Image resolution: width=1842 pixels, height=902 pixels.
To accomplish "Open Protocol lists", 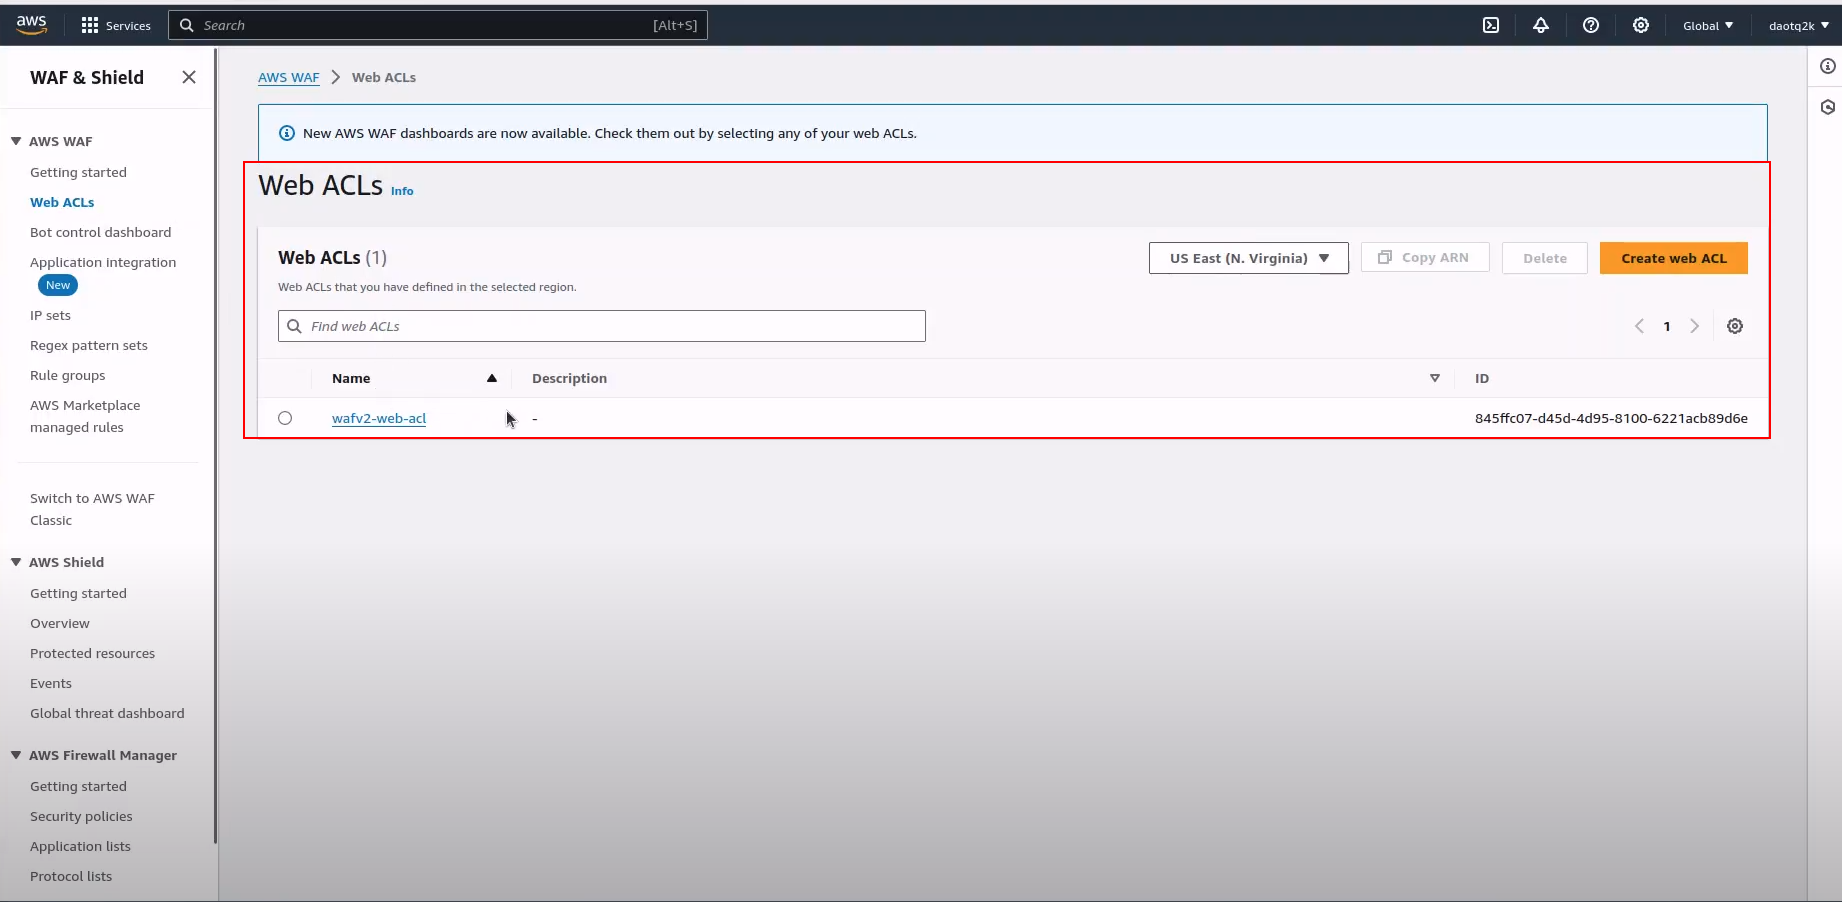I will (71, 876).
